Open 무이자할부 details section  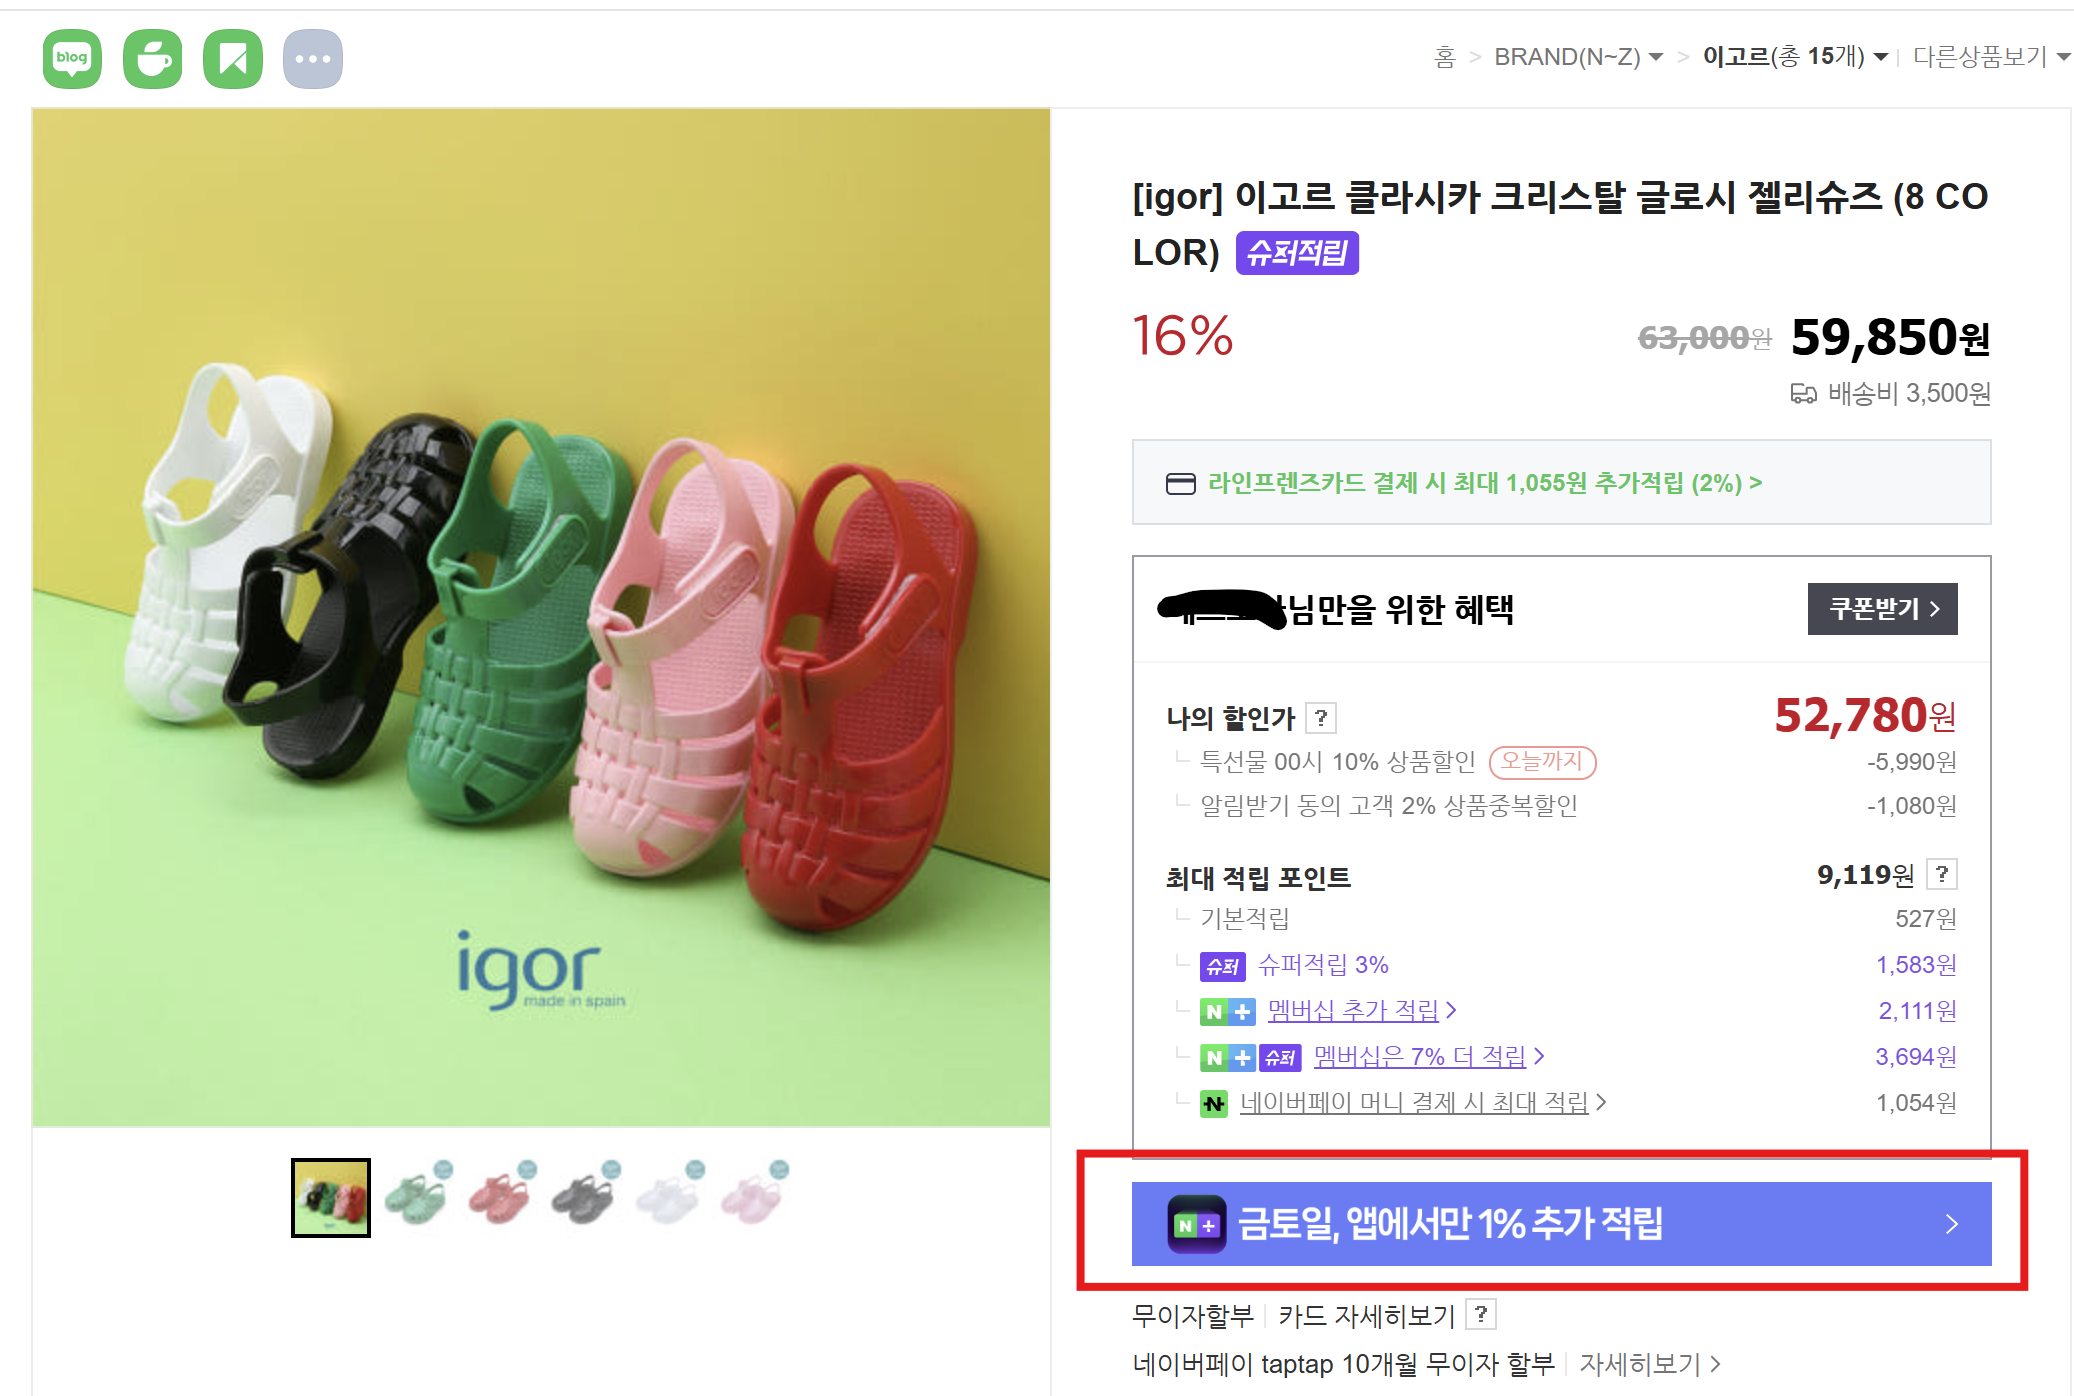(1192, 1315)
